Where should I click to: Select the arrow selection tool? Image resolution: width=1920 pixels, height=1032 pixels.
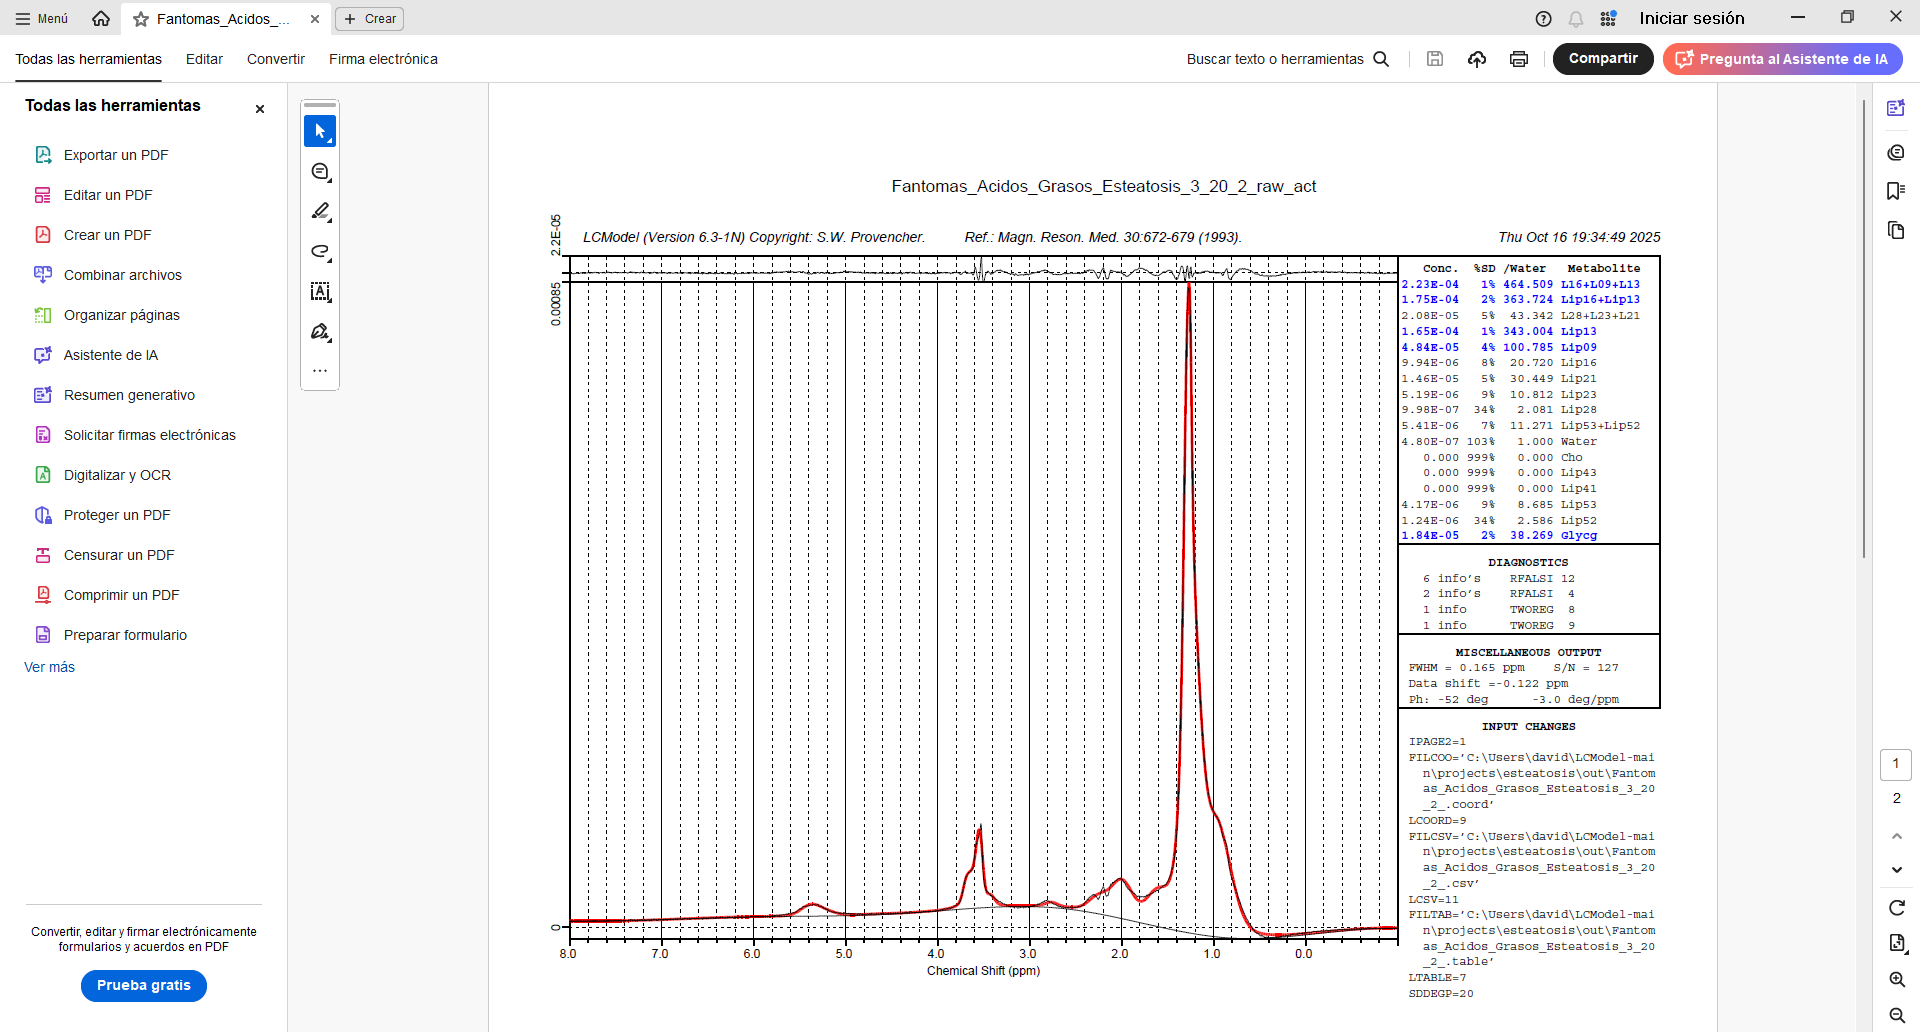coord(320,131)
